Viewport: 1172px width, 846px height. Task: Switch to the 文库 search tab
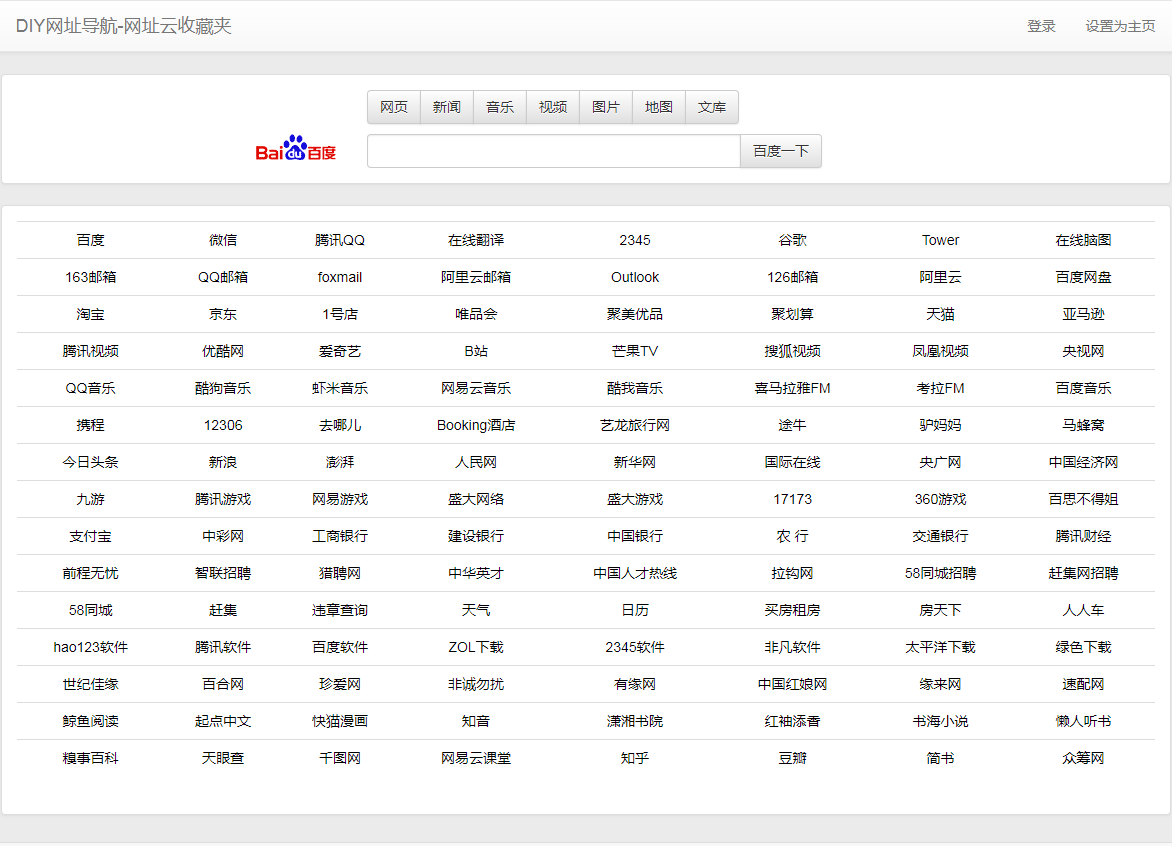pos(711,107)
